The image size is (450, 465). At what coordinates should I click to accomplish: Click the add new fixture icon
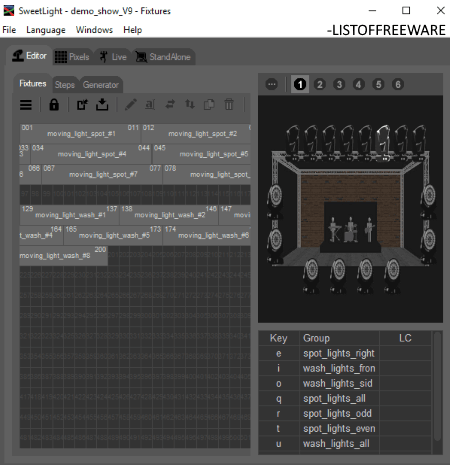click(82, 105)
